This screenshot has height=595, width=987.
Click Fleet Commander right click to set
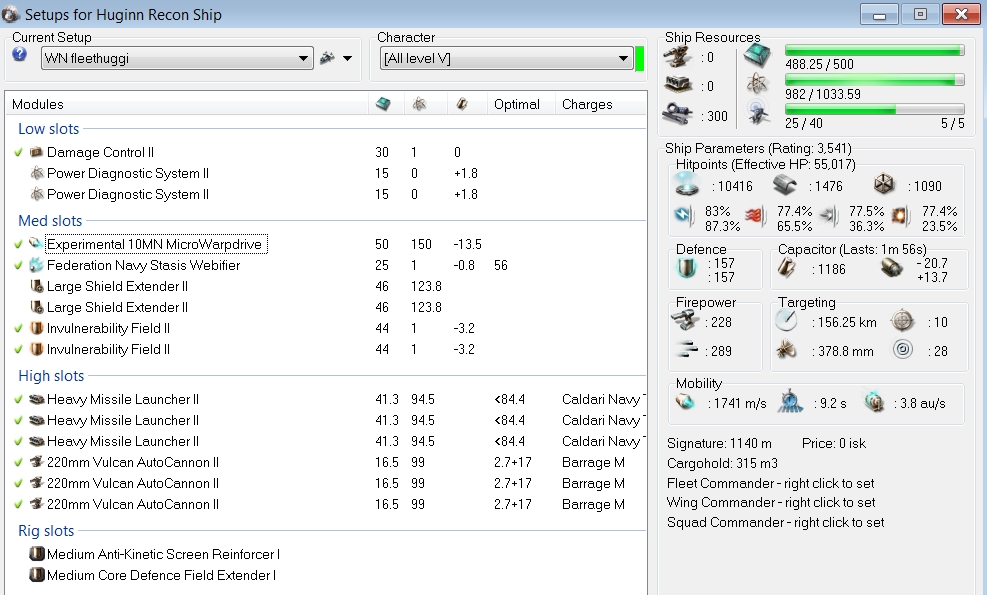coord(770,484)
